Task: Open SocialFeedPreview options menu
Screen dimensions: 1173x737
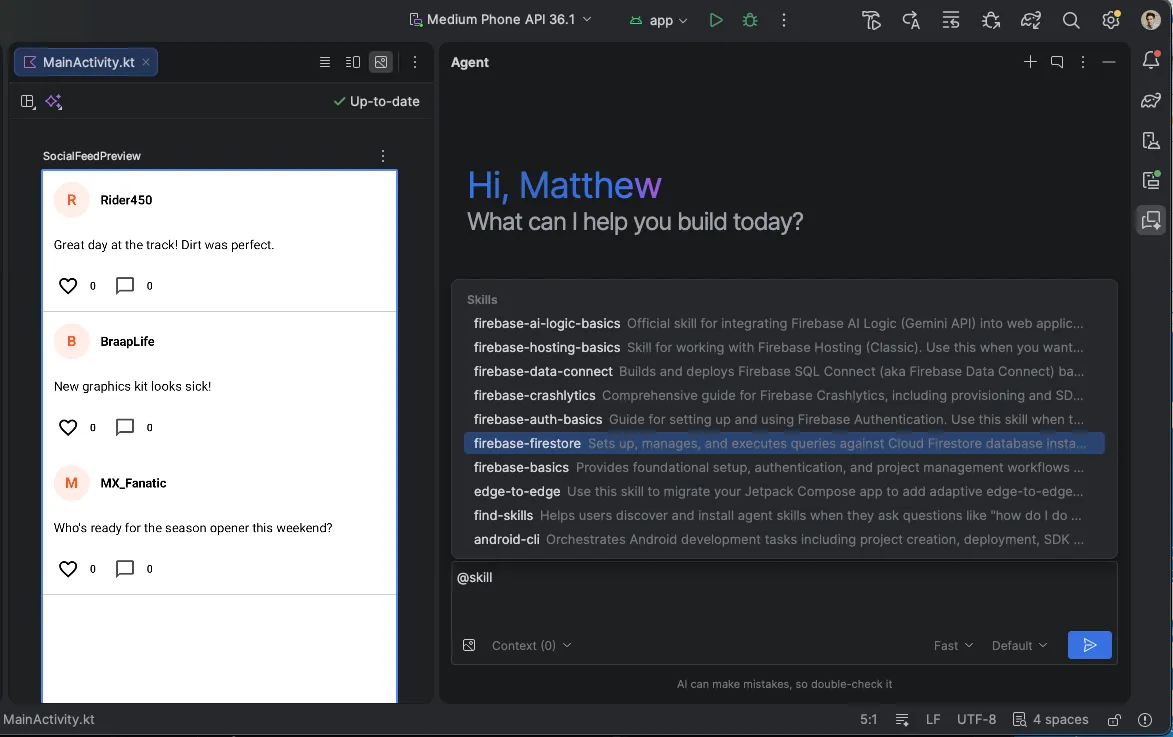Action: click(x=383, y=156)
